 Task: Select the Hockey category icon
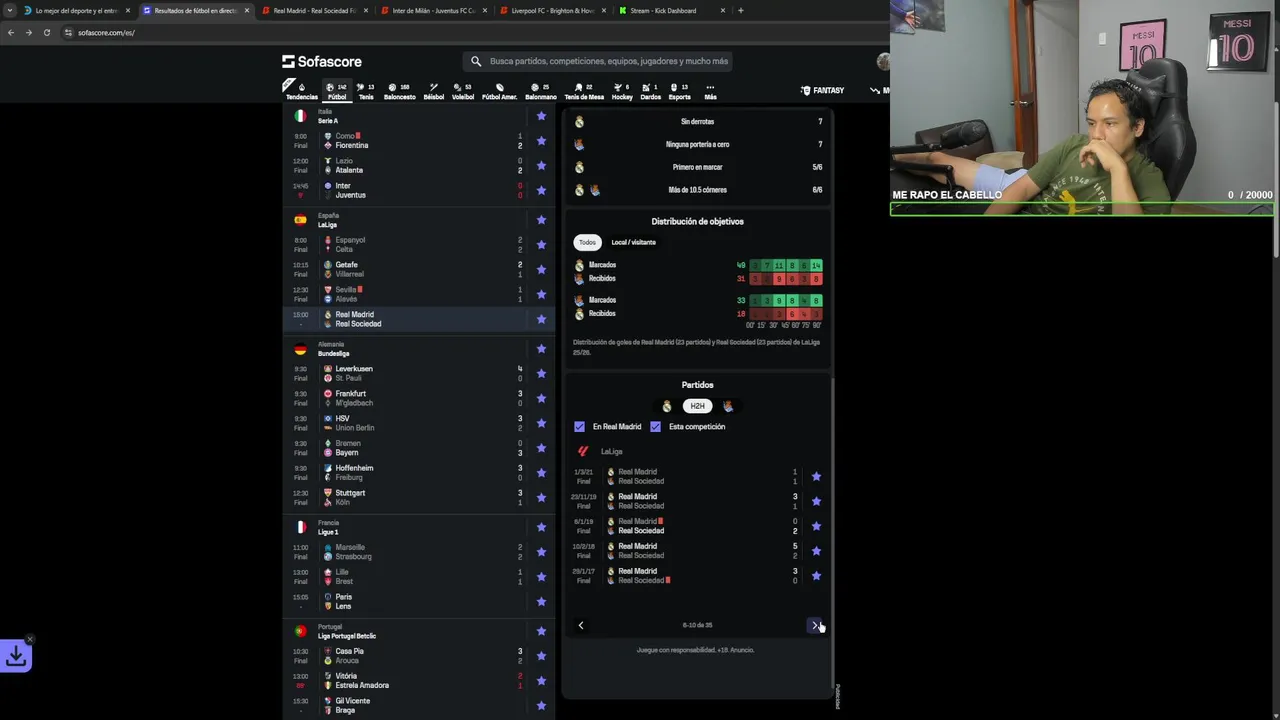click(622, 91)
